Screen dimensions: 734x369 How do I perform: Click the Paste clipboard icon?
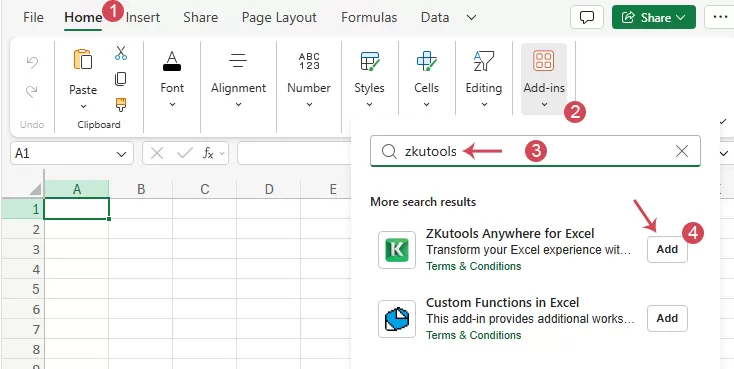[83, 59]
